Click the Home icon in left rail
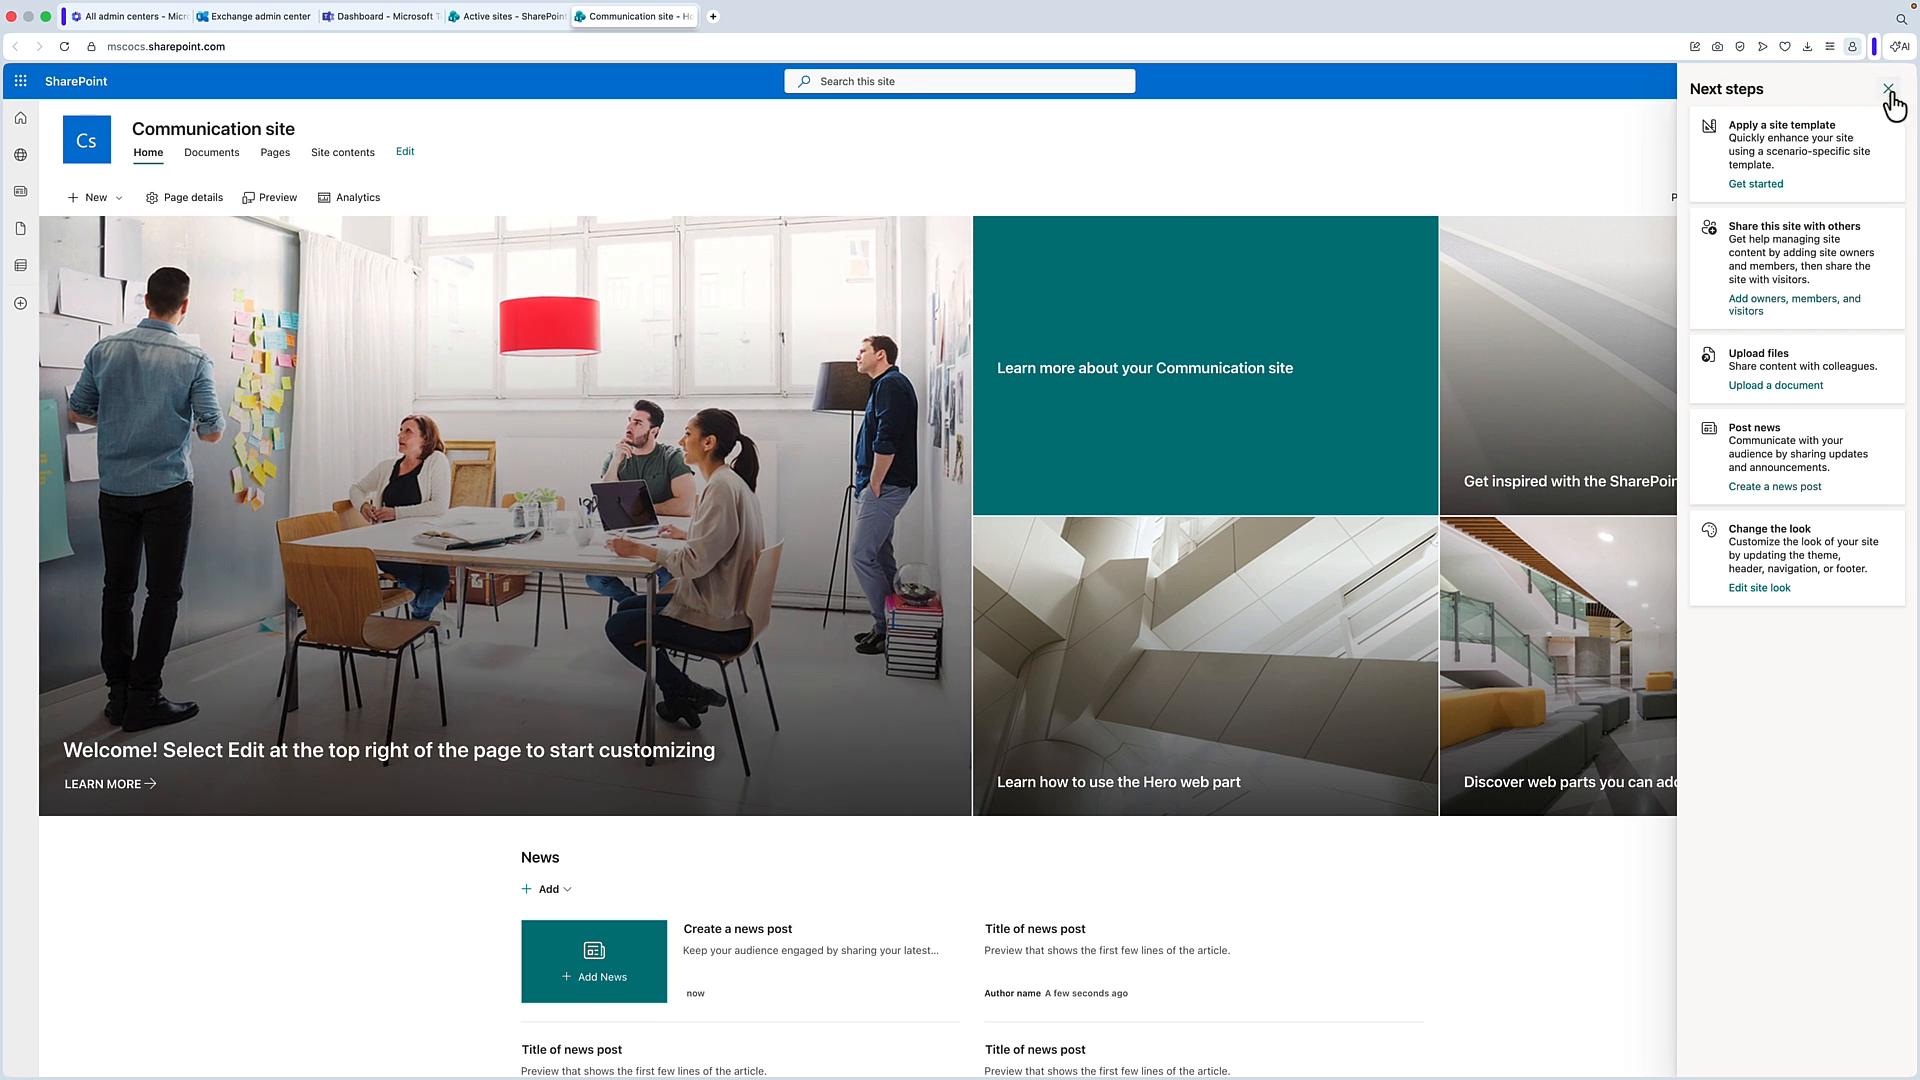Image resolution: width=1920 pixels, height=1080 pixels. [x=20, y=118]
